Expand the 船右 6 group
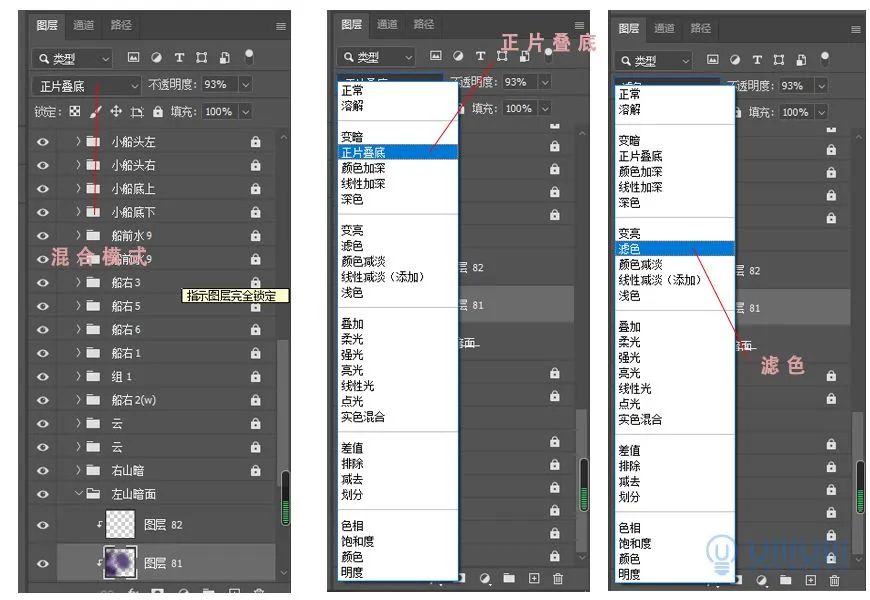 [x=78, y=329]
